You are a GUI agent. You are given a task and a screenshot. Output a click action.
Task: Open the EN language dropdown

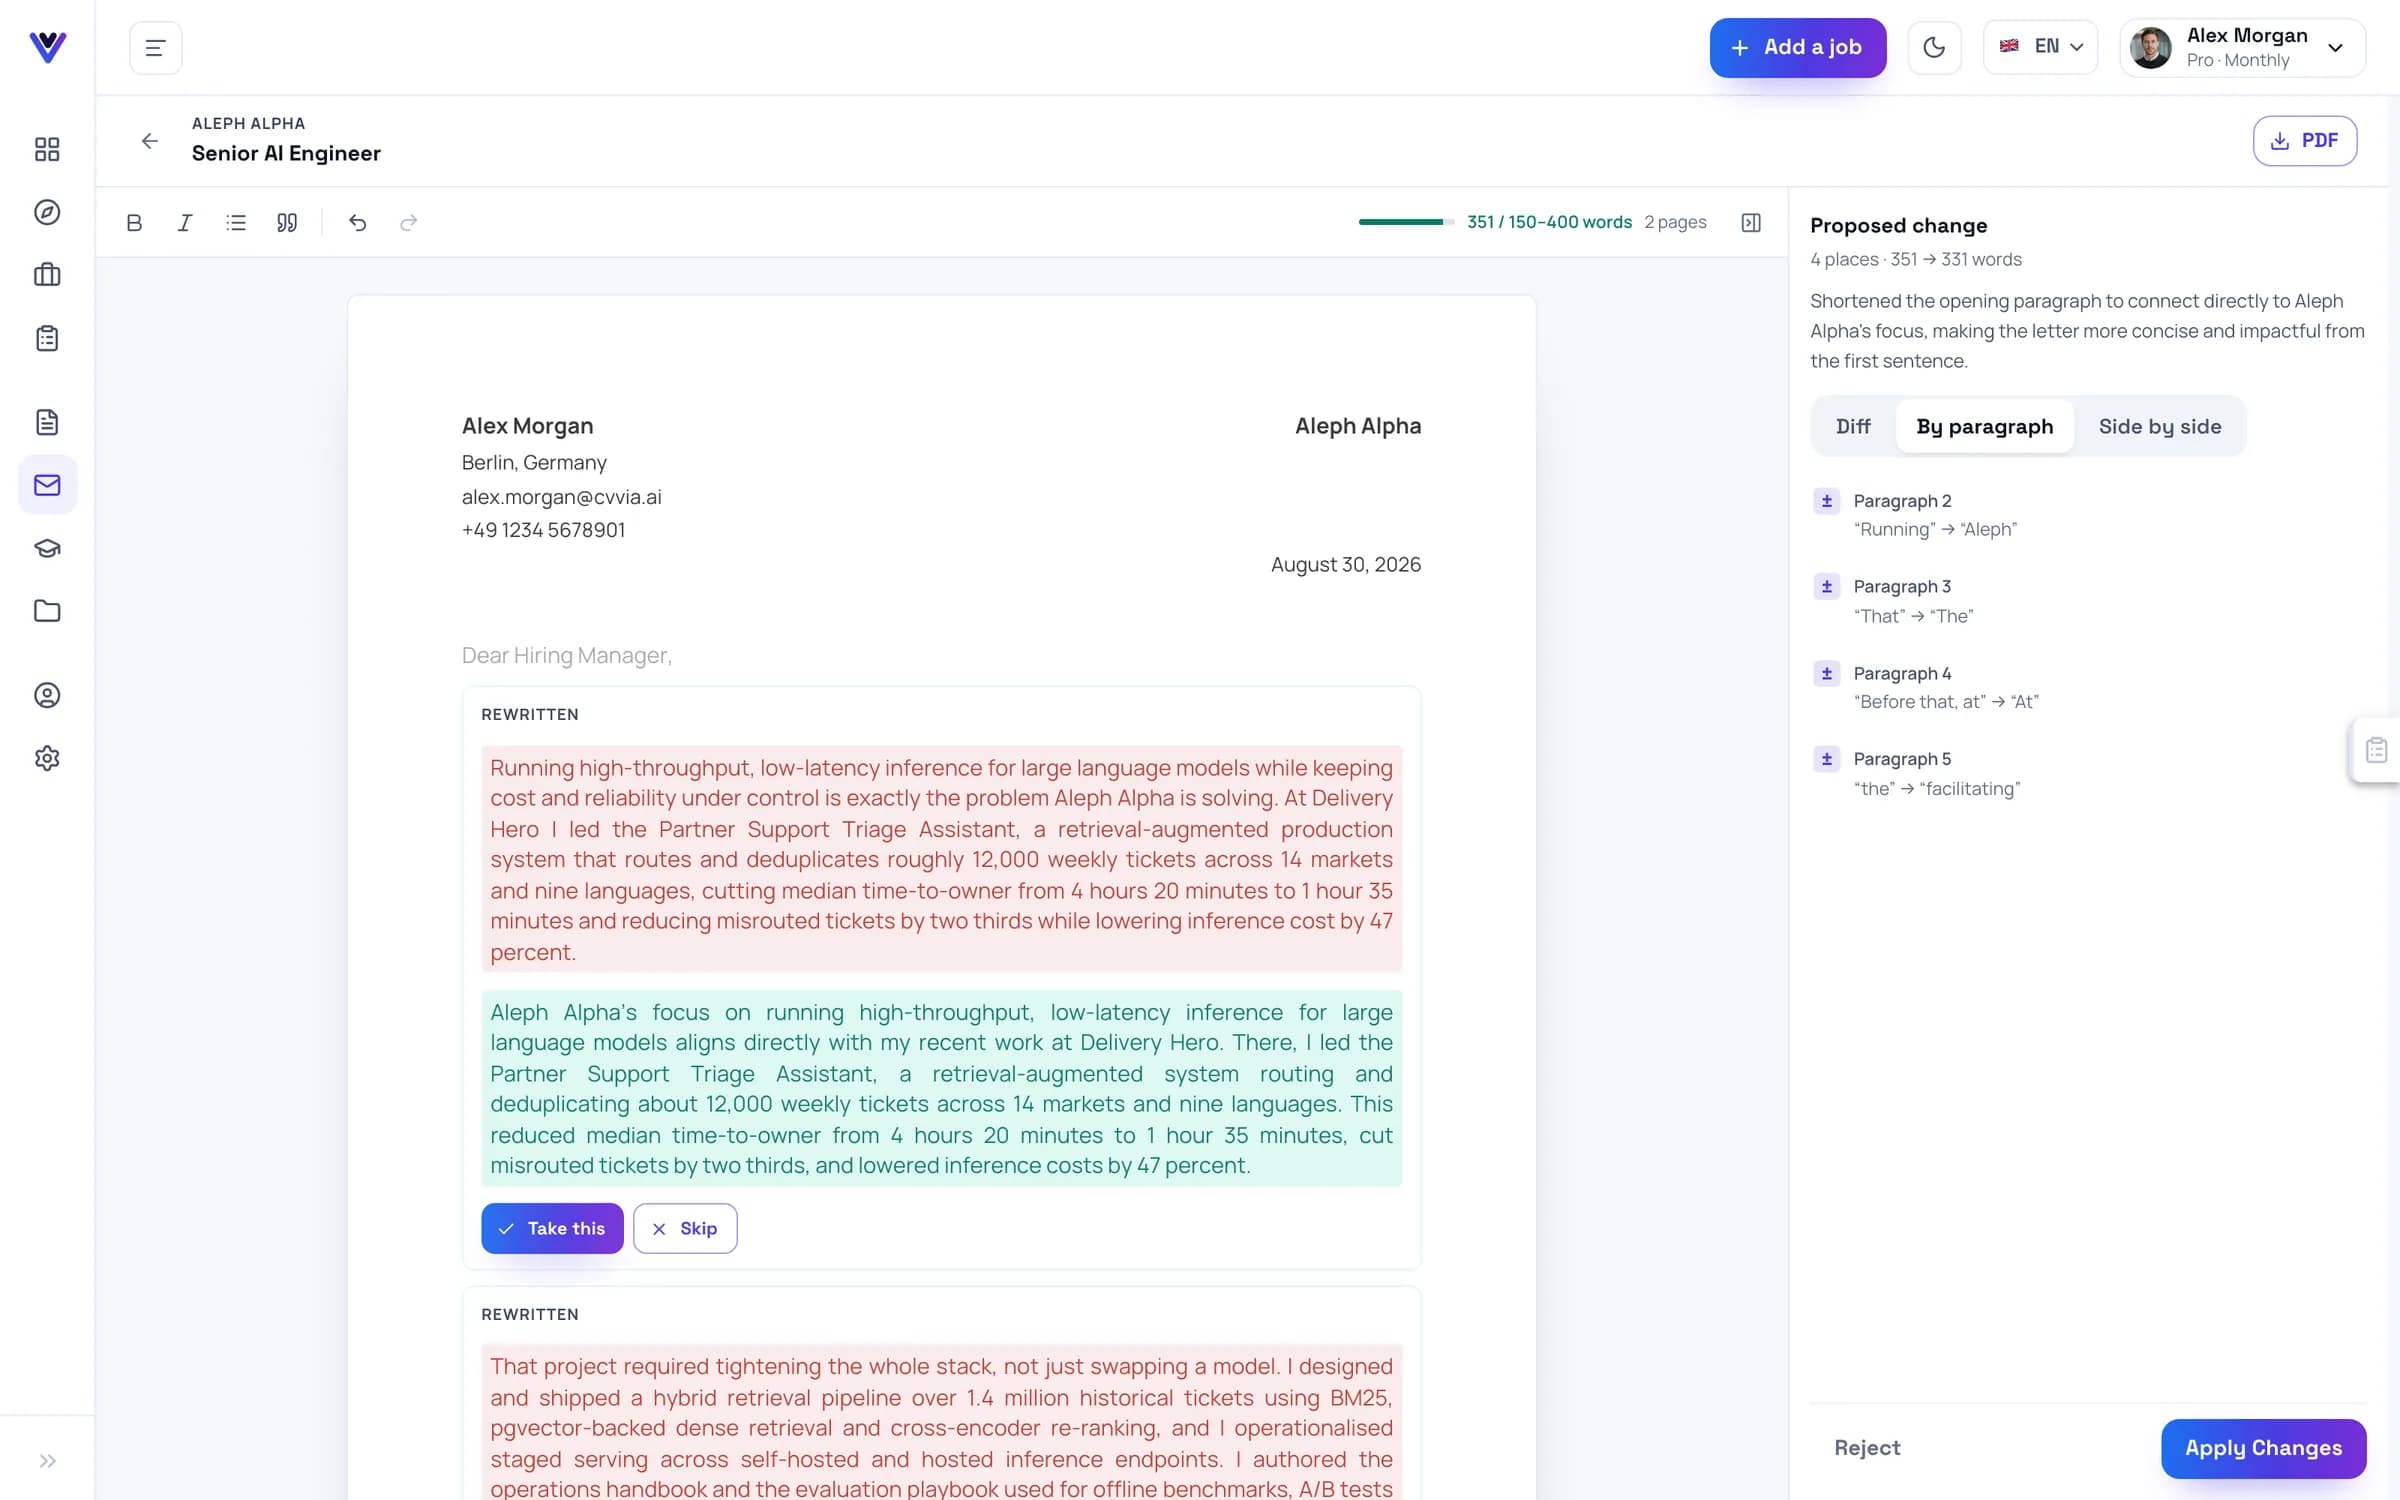(2040, 47)
